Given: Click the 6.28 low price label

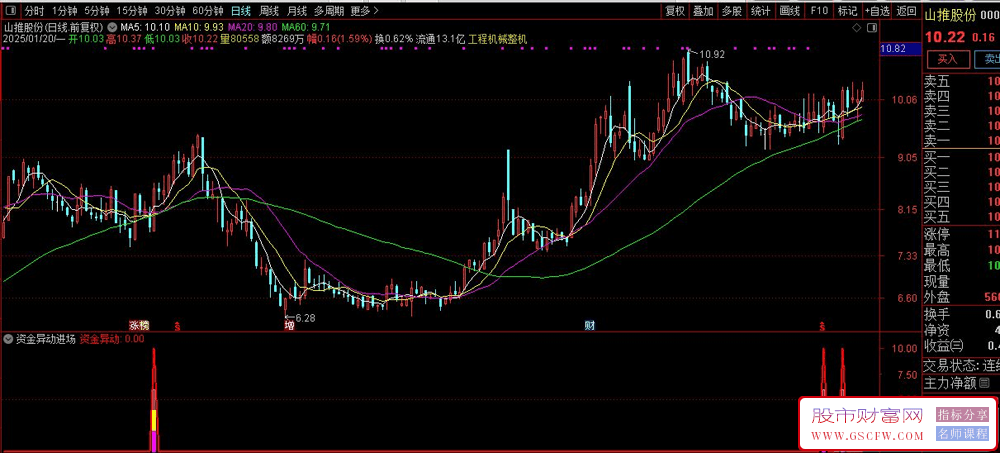Looking at the screenshot, I should pos(305,317).
